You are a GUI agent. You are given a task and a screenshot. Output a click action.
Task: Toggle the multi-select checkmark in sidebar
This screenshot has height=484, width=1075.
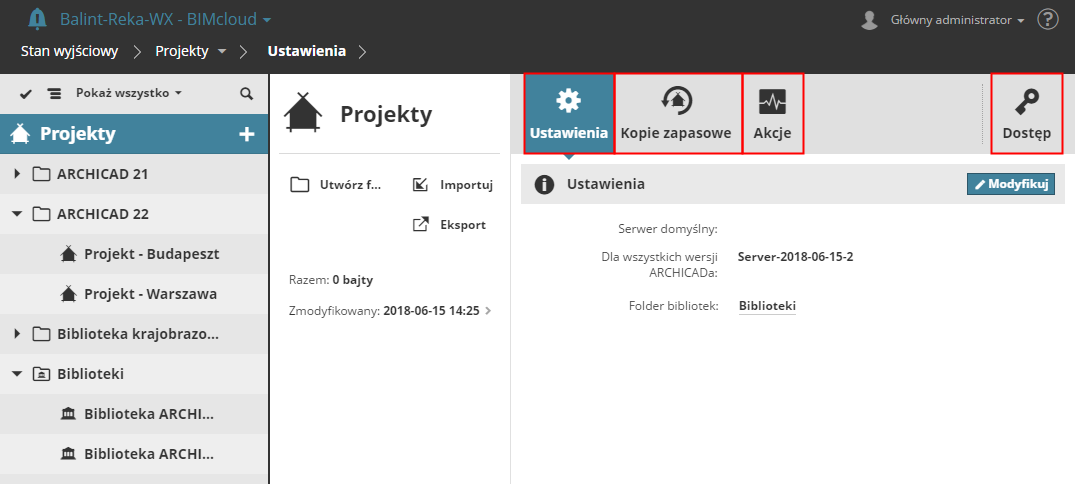26,94
